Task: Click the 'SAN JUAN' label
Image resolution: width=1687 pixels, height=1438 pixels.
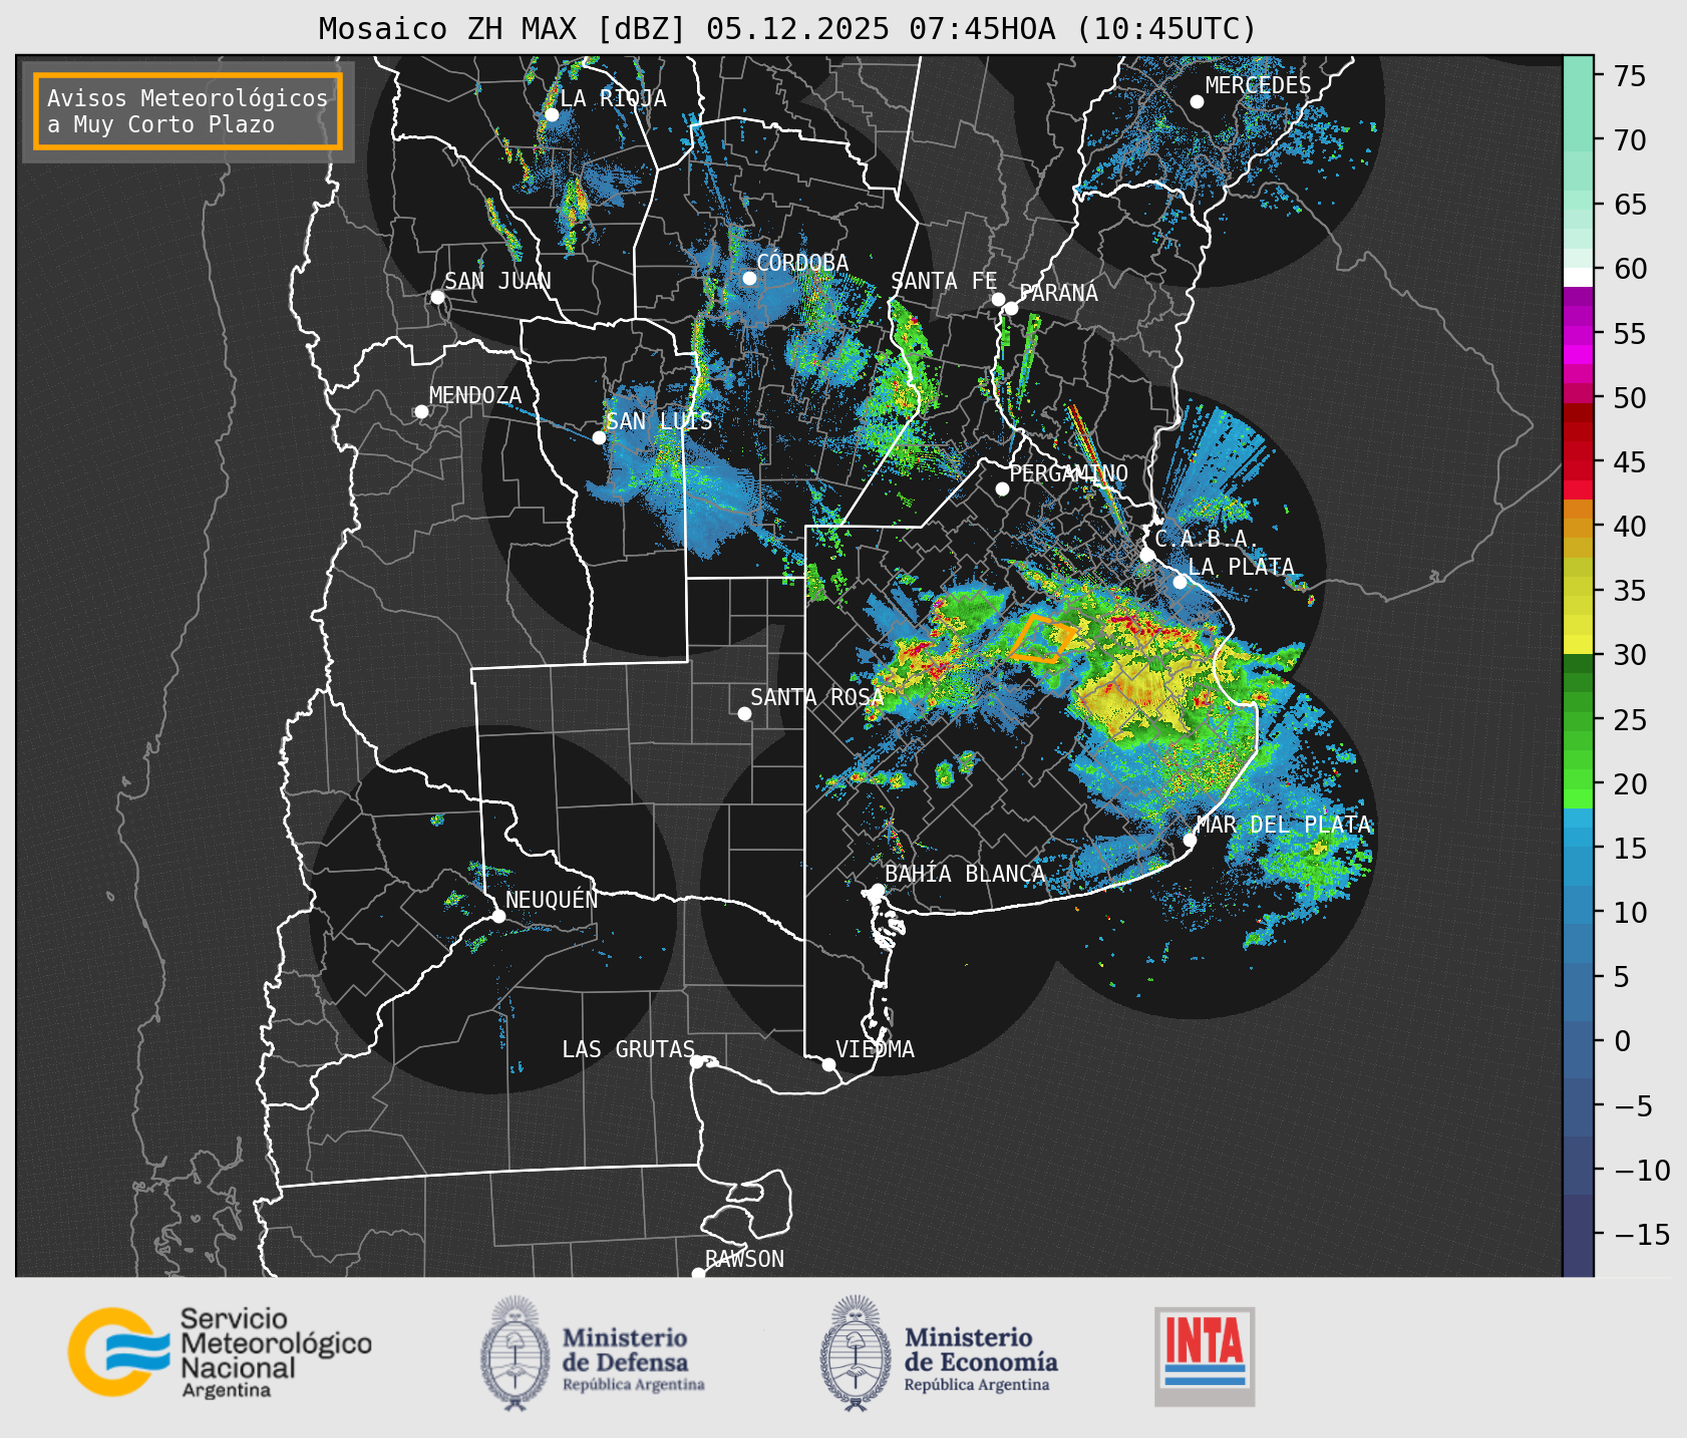Action: (x=497, y=281)
